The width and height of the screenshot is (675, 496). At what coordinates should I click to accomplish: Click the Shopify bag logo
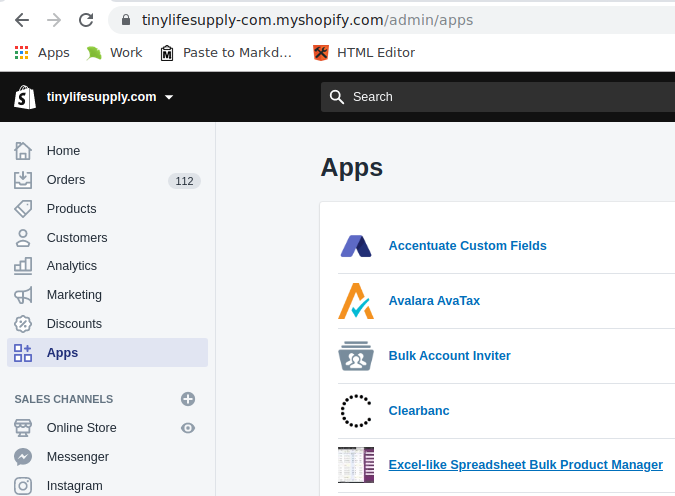25,97
